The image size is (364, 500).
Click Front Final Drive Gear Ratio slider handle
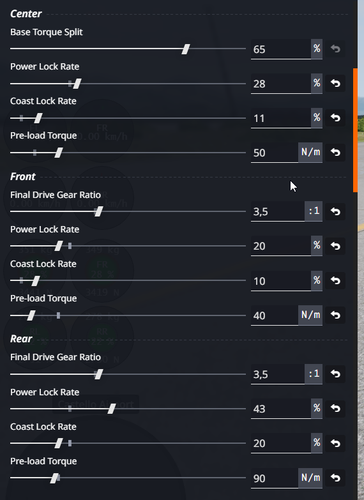click(x=99, y=212)
